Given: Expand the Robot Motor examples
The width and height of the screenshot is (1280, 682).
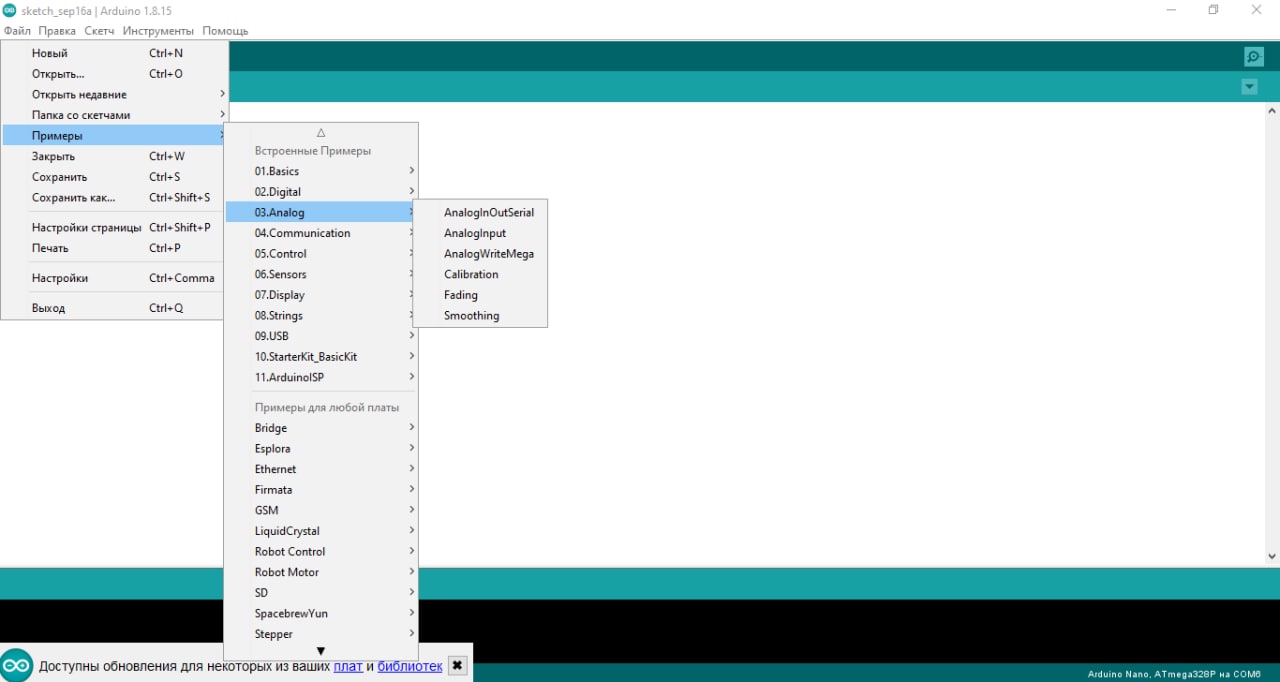Looking at the screenshot, I should pos(321,572).
